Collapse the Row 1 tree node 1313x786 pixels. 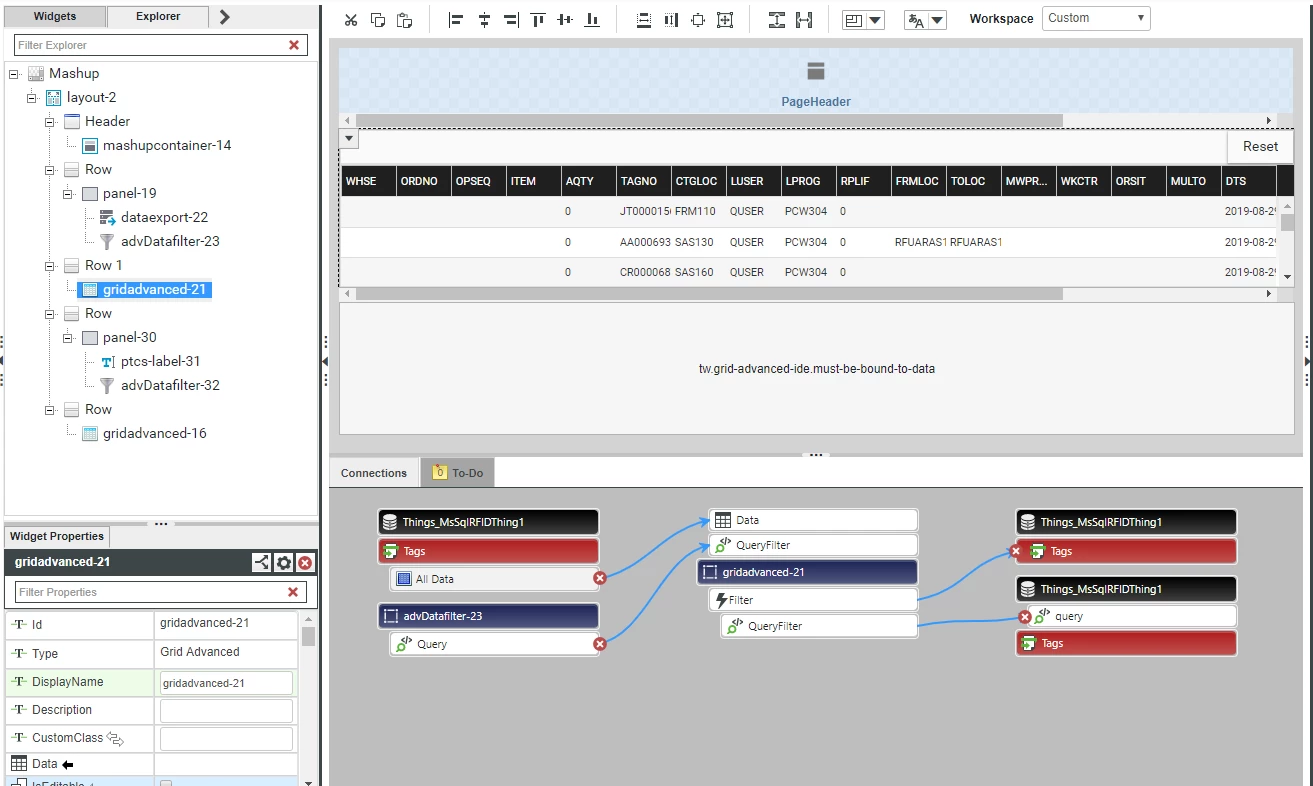(x=50, y=266)
